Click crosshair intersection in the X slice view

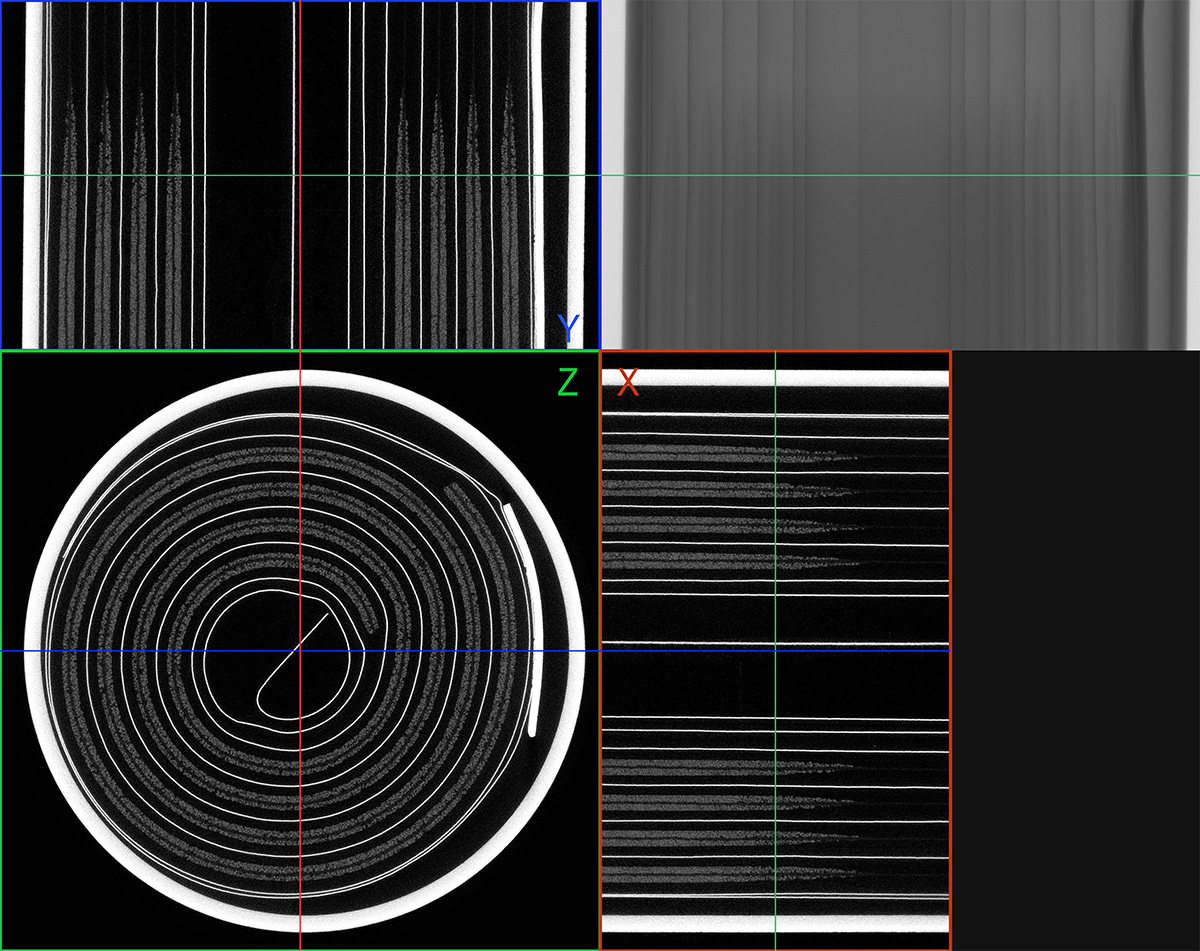[x=775, y=651]
